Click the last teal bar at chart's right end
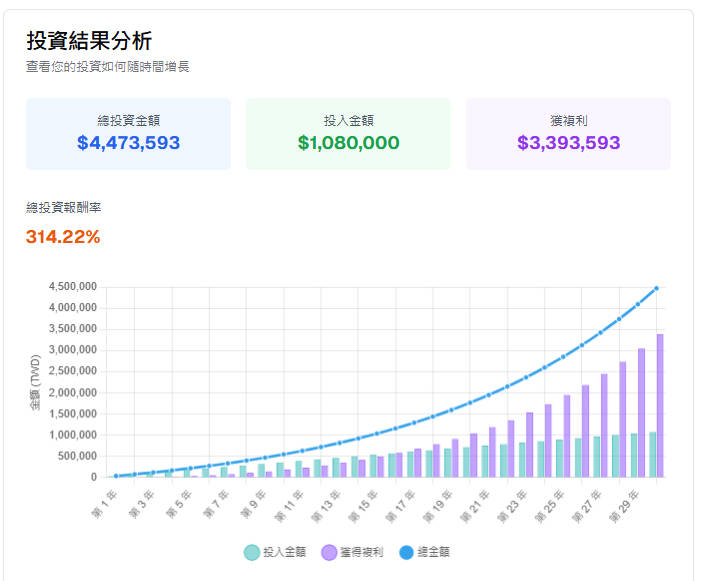Screen dimensions: 704x581 click(x=652, y=454)
